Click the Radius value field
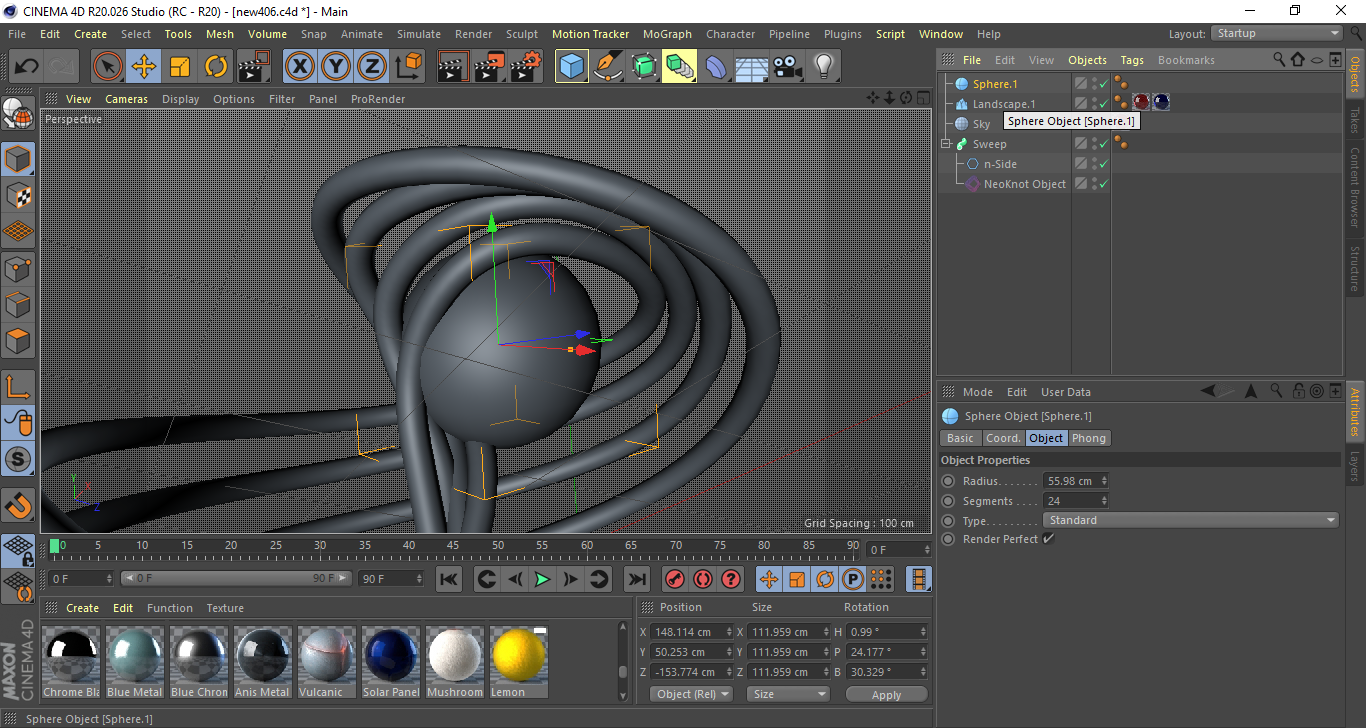This screenshot has width=1366, height=728. 1076,481
